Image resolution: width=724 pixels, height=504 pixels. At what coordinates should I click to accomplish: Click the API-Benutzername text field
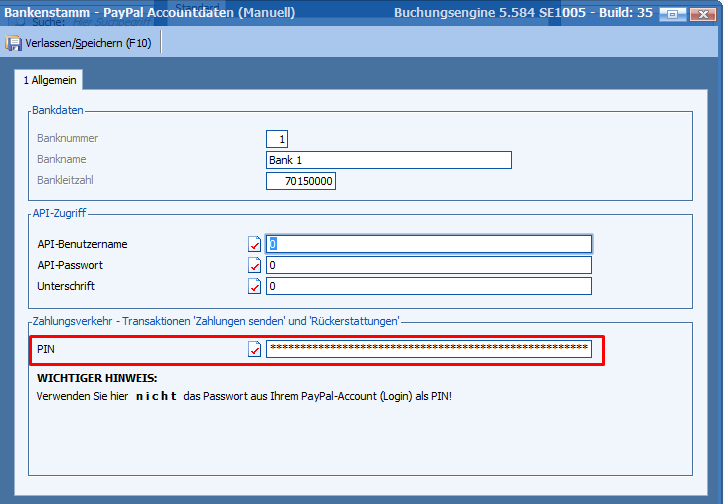(428, 244)
